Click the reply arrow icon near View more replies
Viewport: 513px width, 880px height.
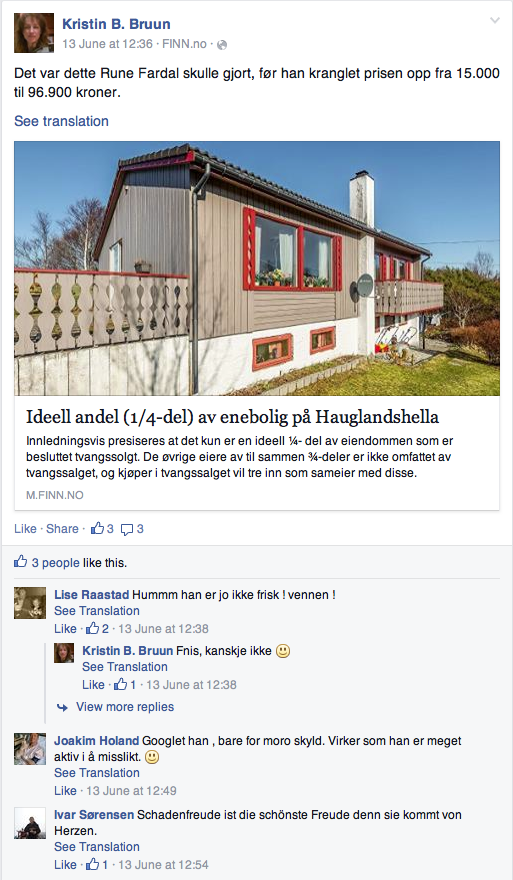coord(62,707)
